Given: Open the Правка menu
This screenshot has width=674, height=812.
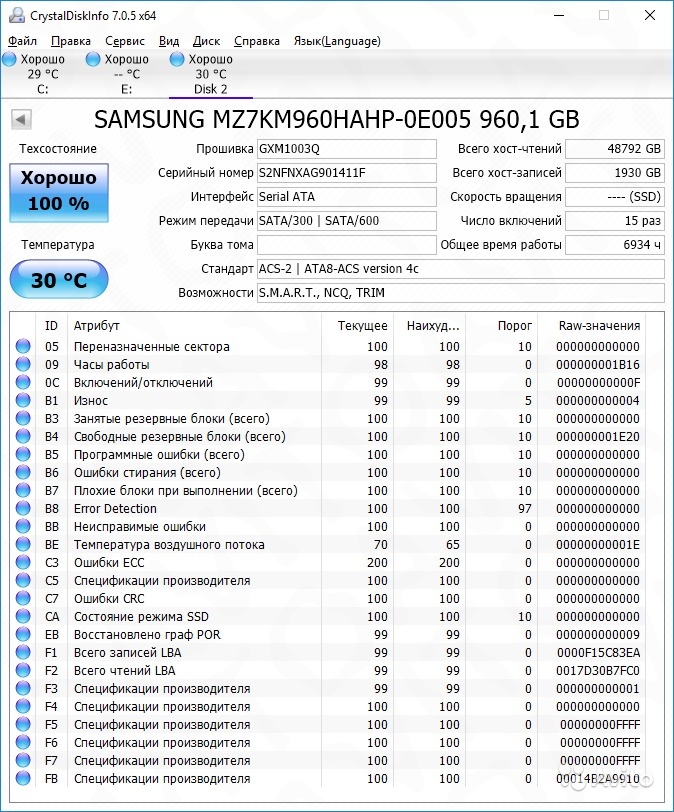Looking at the screenshot, I should click(x=70, y=41).
